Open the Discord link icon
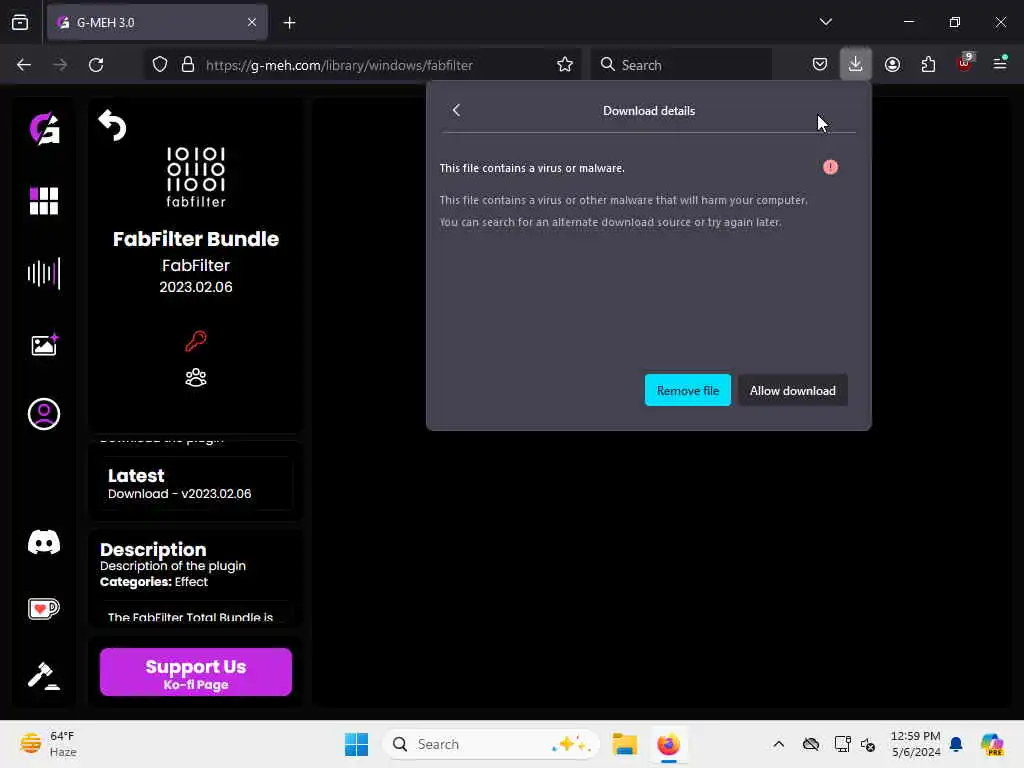 [44, 542]
